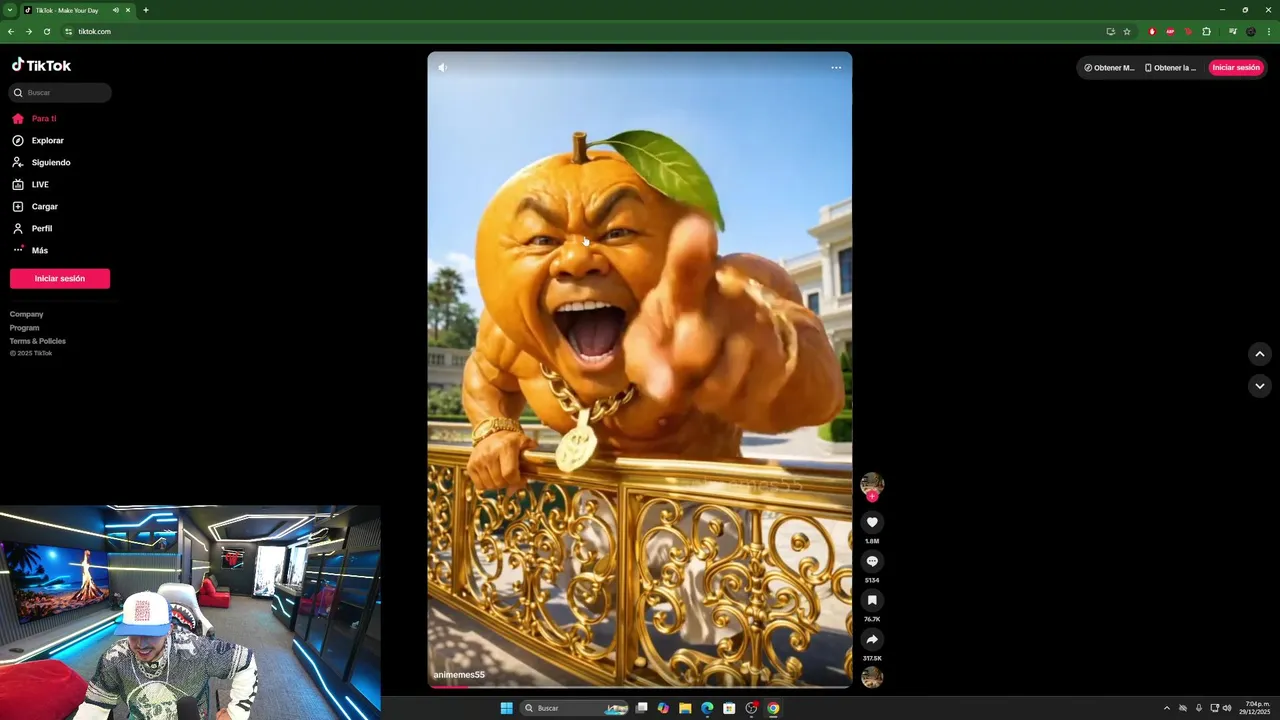Viewport: 1280px width, 720px height.
Task: Reload the page with refresh icon
Action: pos(47,31)
